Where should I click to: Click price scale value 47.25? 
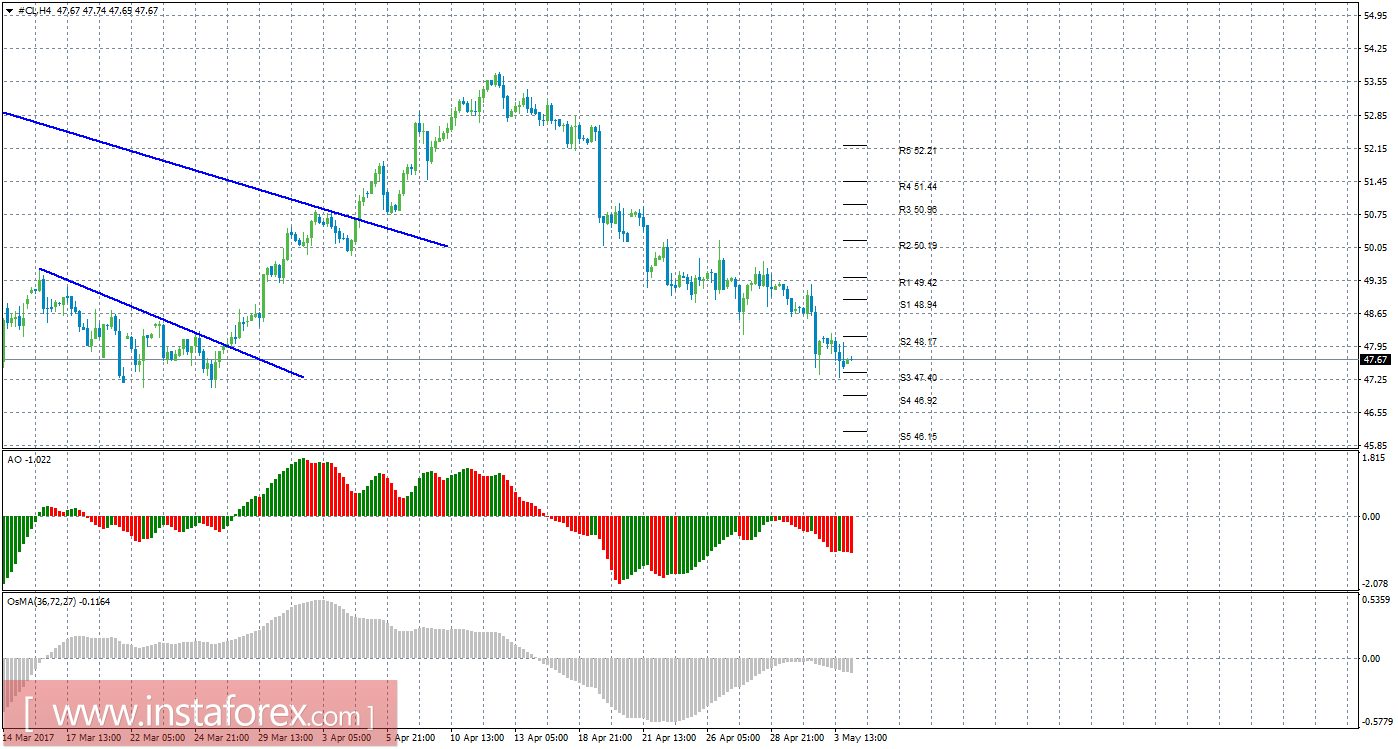[x=1376, y=379]
